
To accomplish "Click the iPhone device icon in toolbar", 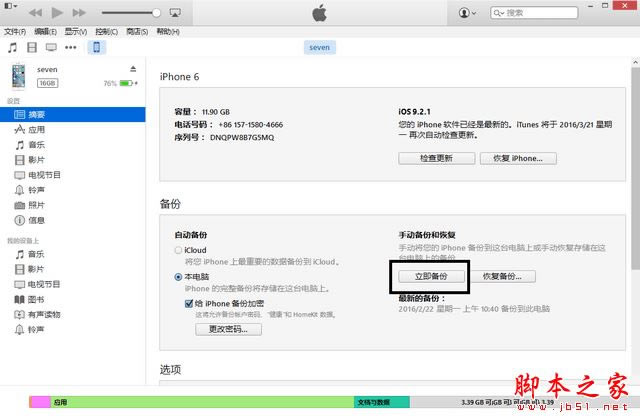I will (97, 48).
